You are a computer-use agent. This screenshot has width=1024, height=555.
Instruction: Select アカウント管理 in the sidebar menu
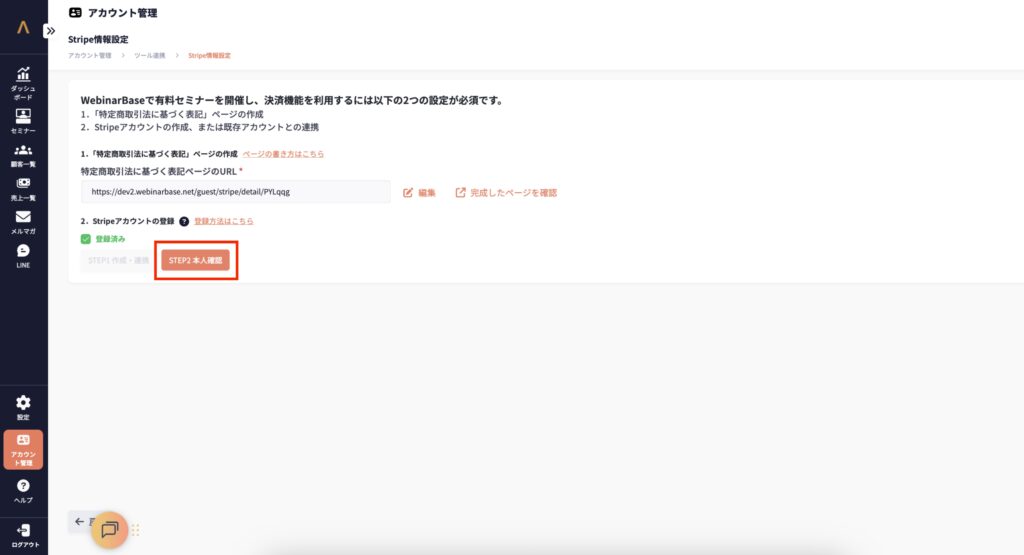[x=23, y=449]
